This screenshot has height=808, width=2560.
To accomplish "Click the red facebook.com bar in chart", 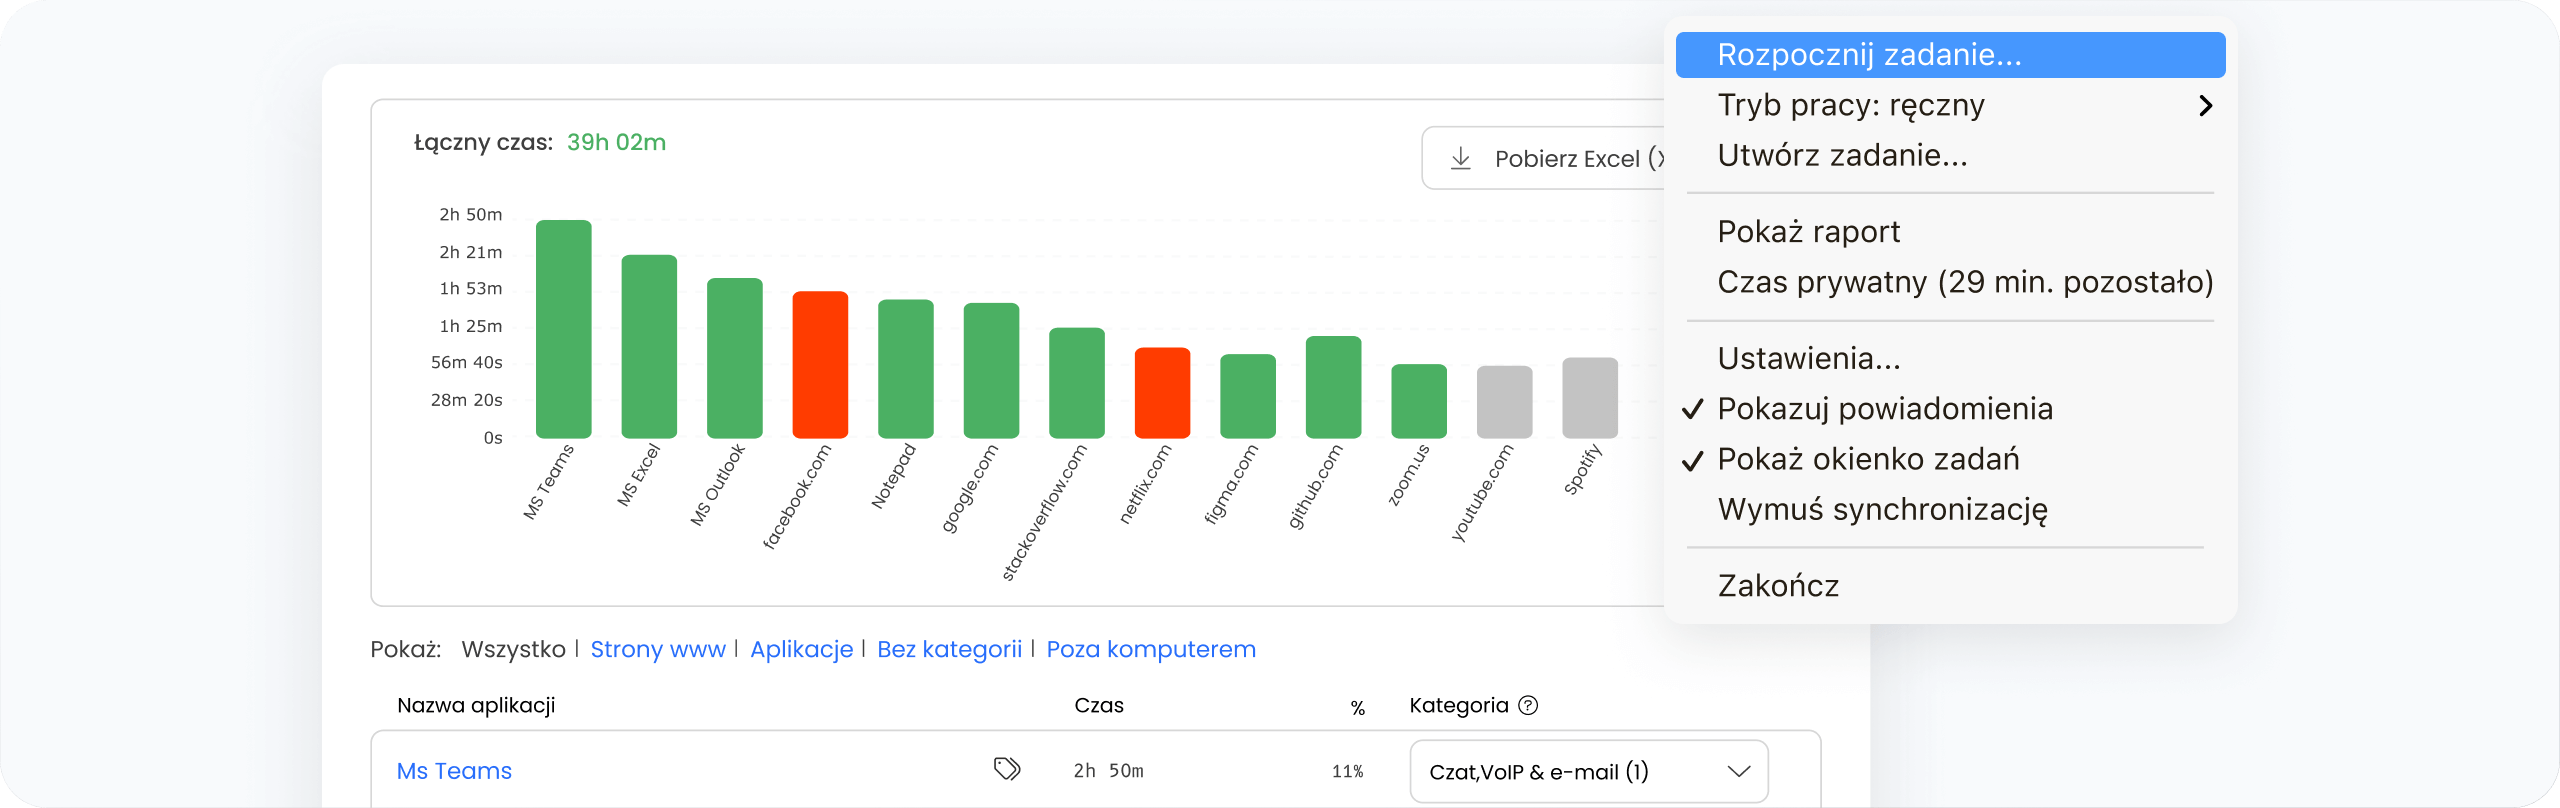I will (x=820, y=365).
